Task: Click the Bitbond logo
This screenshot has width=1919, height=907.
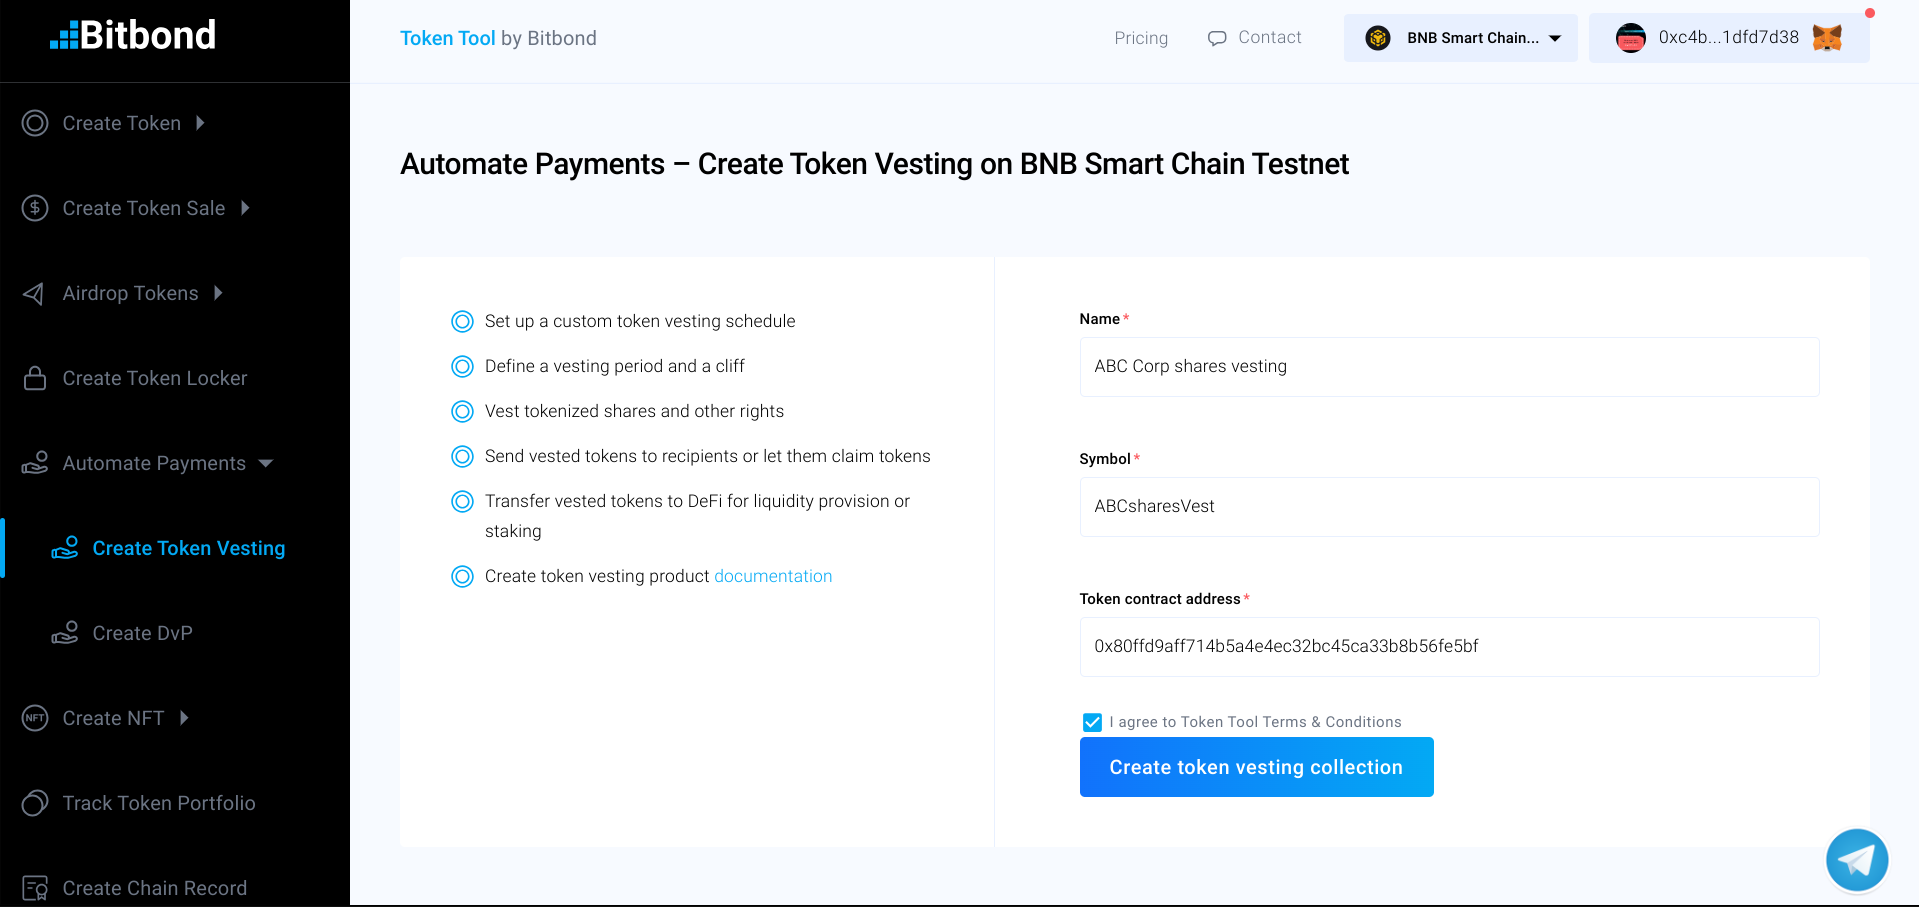Action: click(133, 36)
